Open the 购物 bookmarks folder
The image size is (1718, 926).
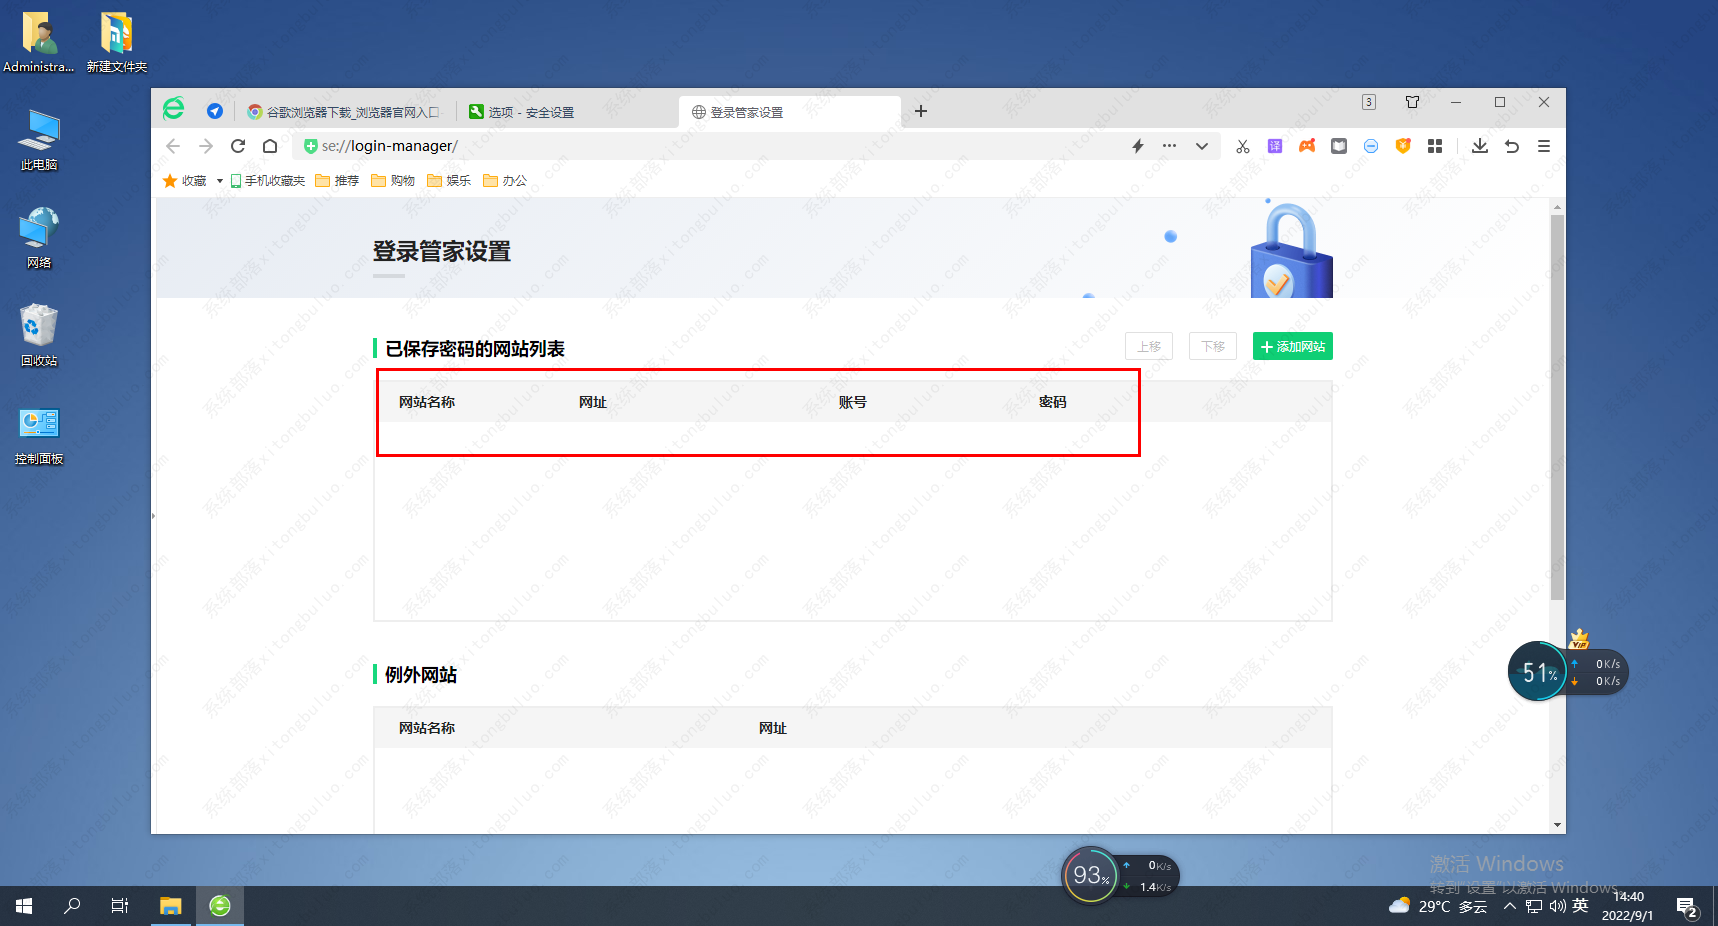[393, 181]
